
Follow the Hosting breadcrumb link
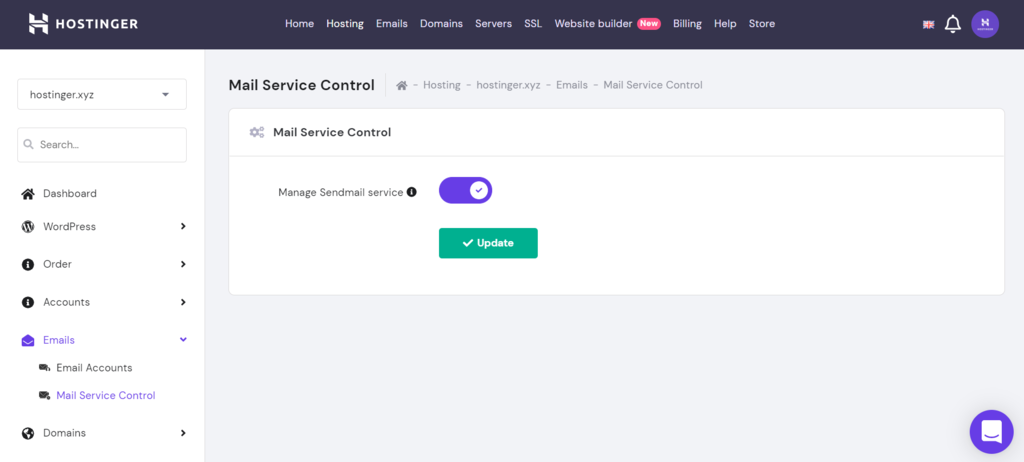pyautogui.click(x=441, y=85)
